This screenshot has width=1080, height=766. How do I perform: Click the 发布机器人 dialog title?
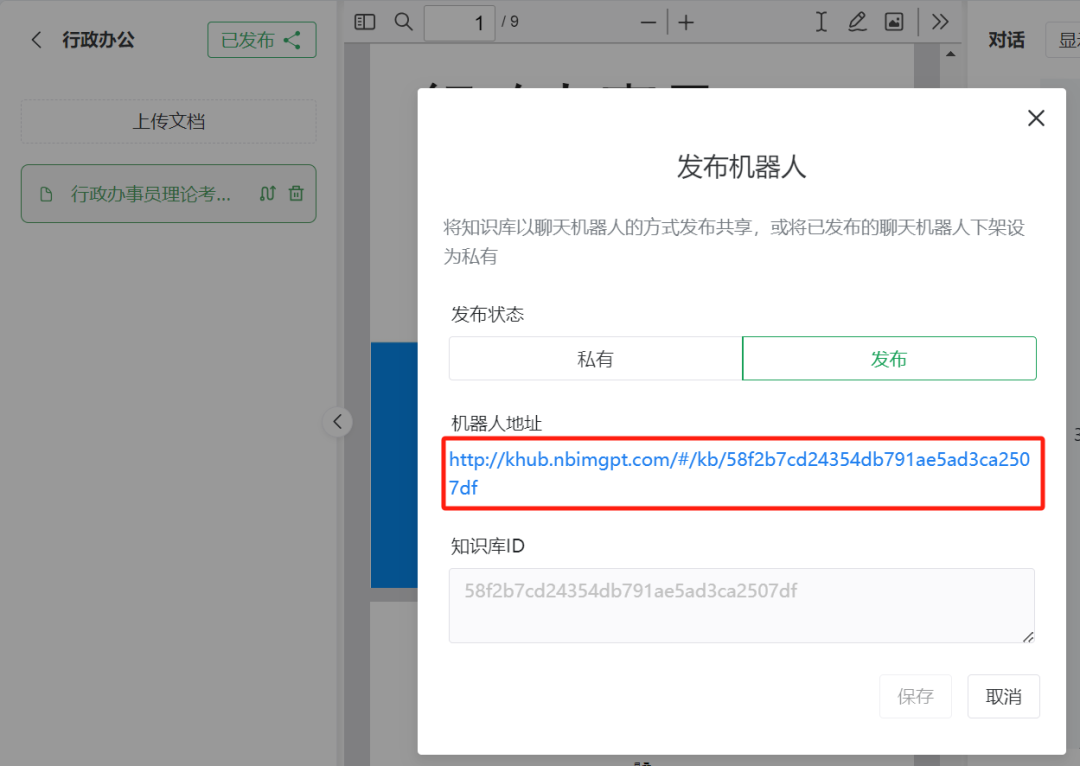741,167
